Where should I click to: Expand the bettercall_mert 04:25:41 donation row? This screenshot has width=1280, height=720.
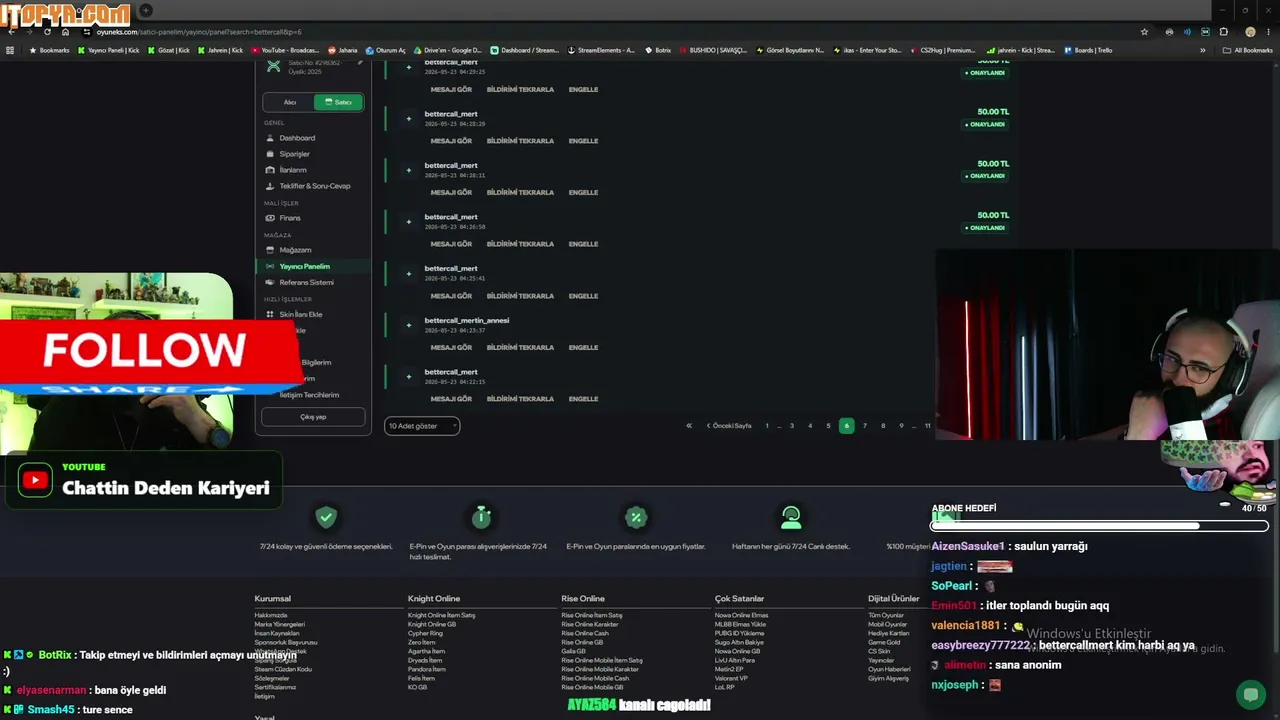pos(408,273)
